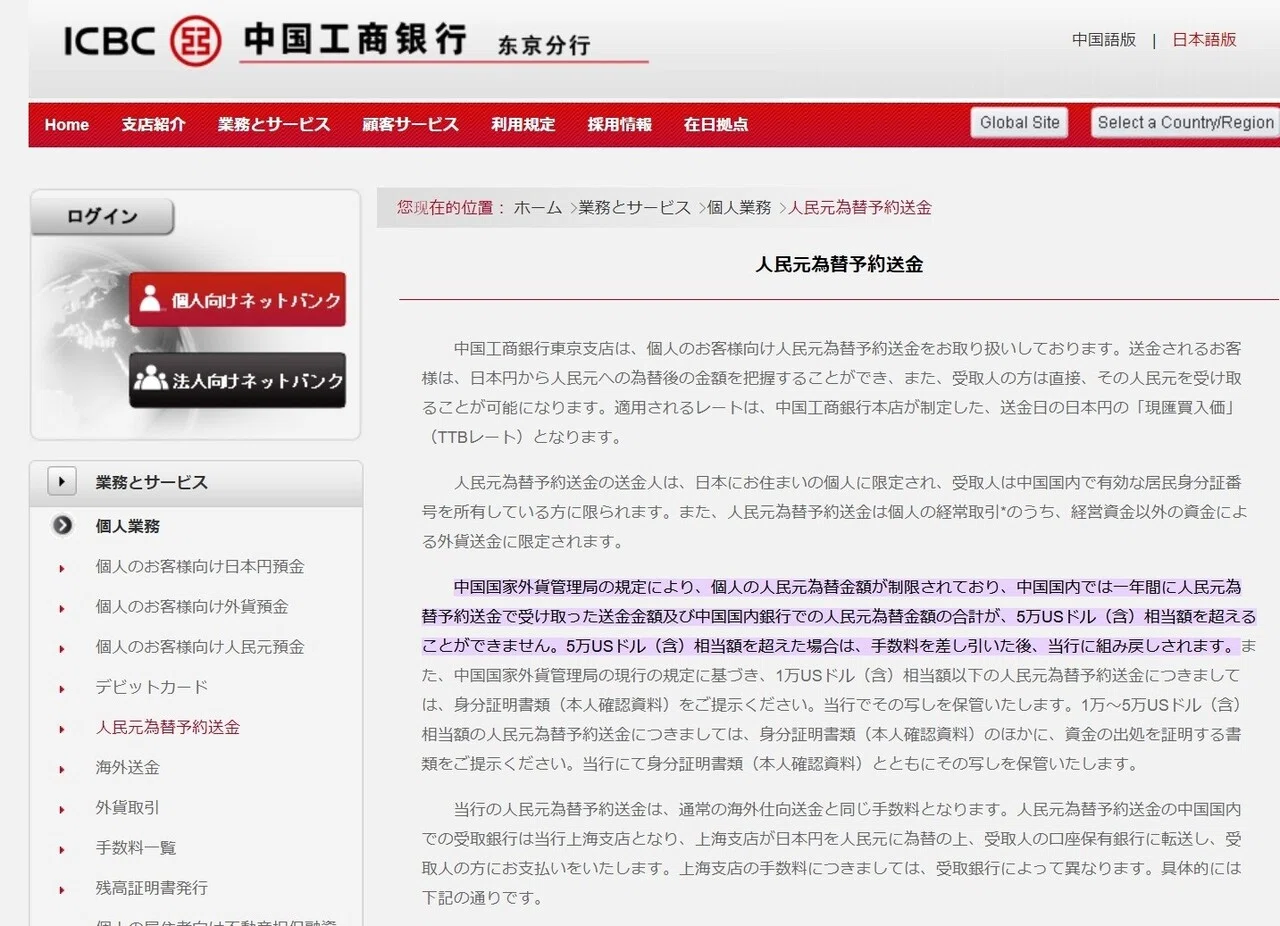Image resolution: width=1280 pixels, height=926 pixels.
Task: Click the highlighted 中国国家外貨管理局 paragraph text
Action: click(838, 616)
